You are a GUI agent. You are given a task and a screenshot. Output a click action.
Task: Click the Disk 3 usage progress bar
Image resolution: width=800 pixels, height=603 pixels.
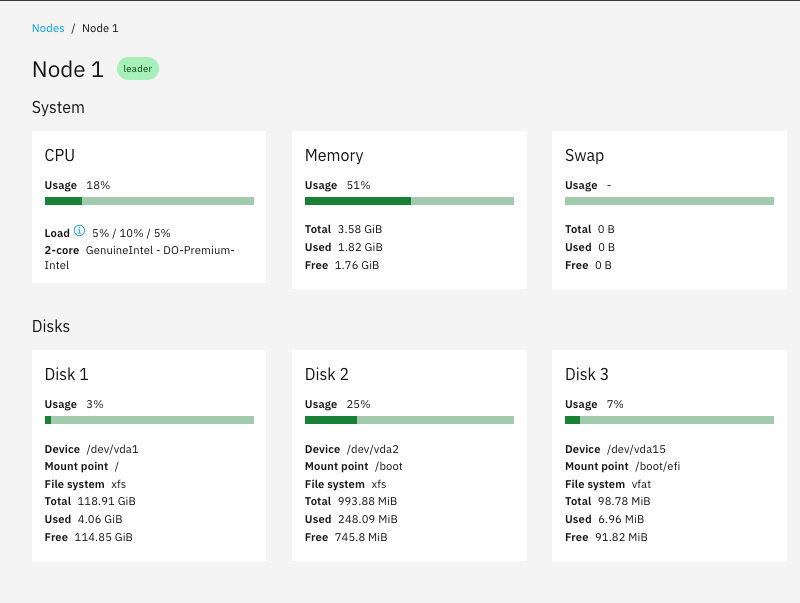pos(669,420)
